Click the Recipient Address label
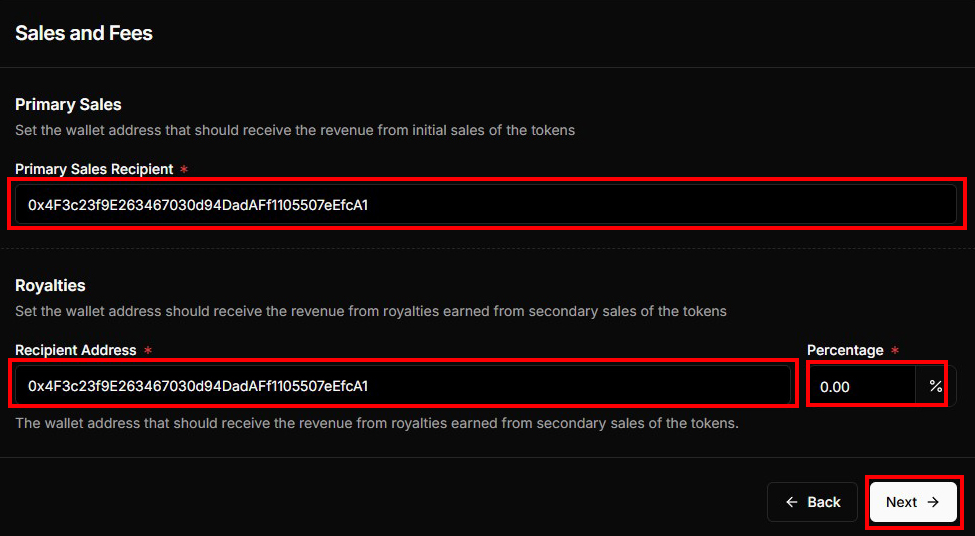975x536 pixels. point(76,350)
